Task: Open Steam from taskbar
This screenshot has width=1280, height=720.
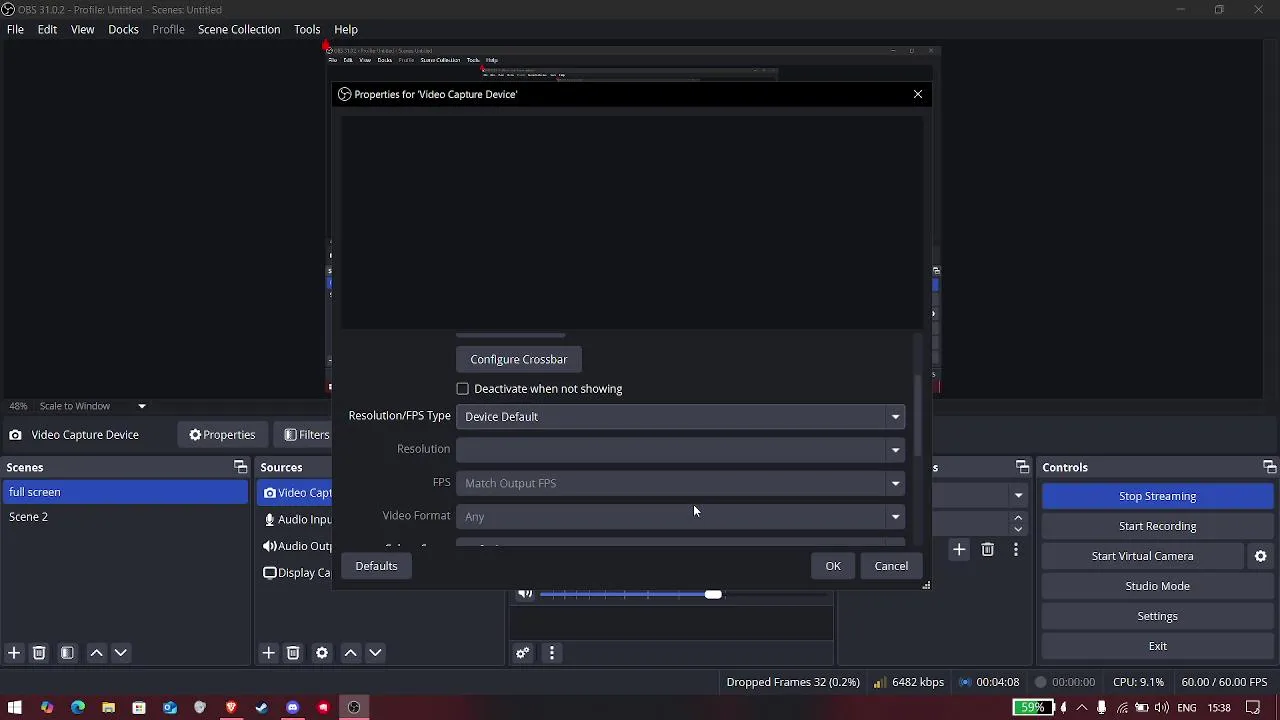Action: coord(262,708)
